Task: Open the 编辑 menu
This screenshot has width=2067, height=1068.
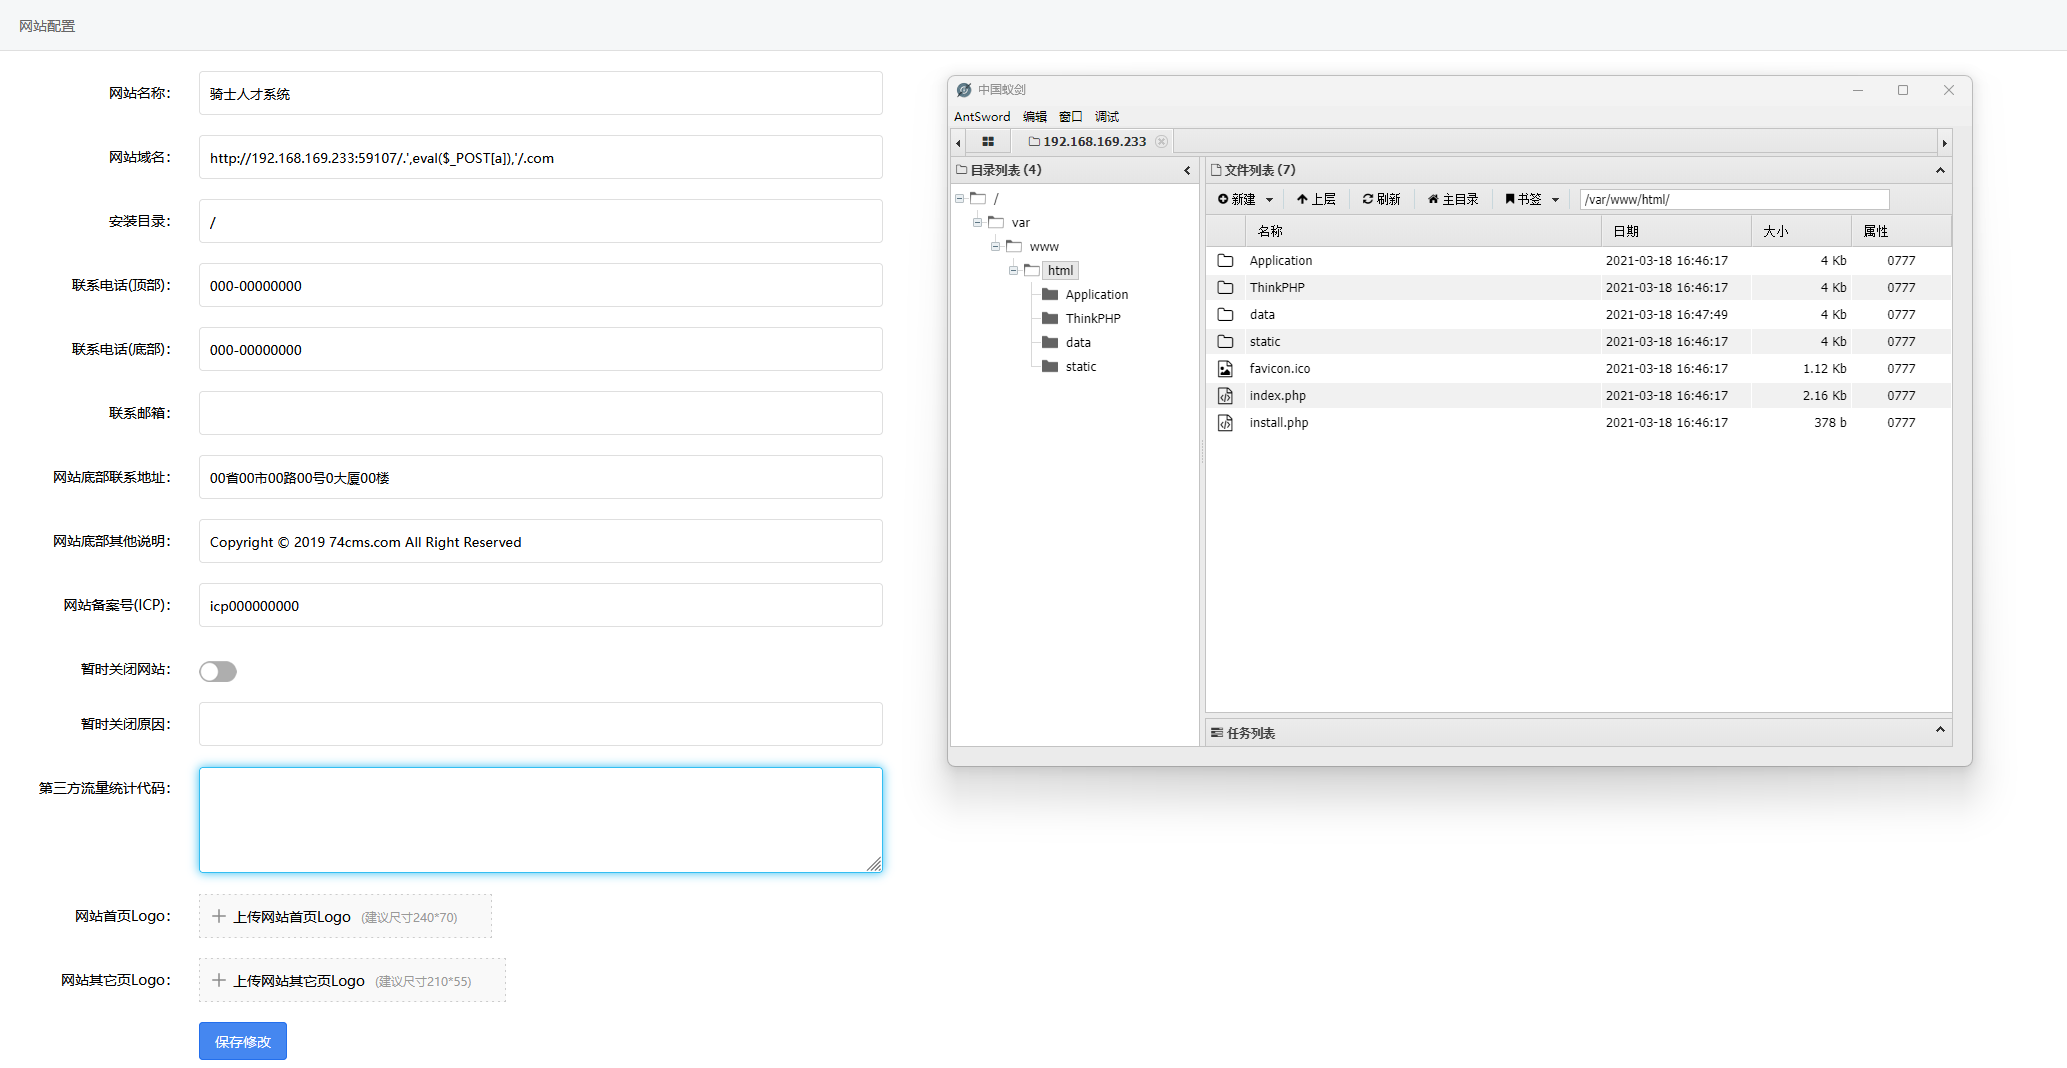Action: point(1035,117)
